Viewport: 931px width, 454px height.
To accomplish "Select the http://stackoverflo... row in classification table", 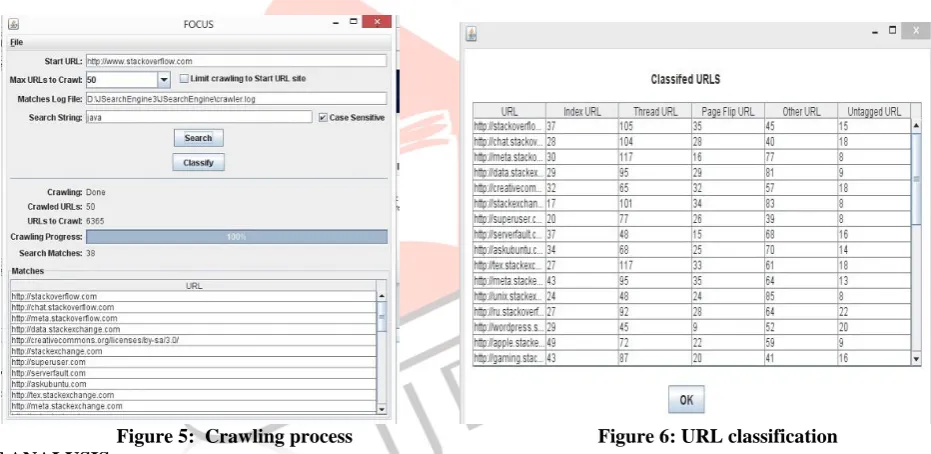I will click(x=692, y=126).
